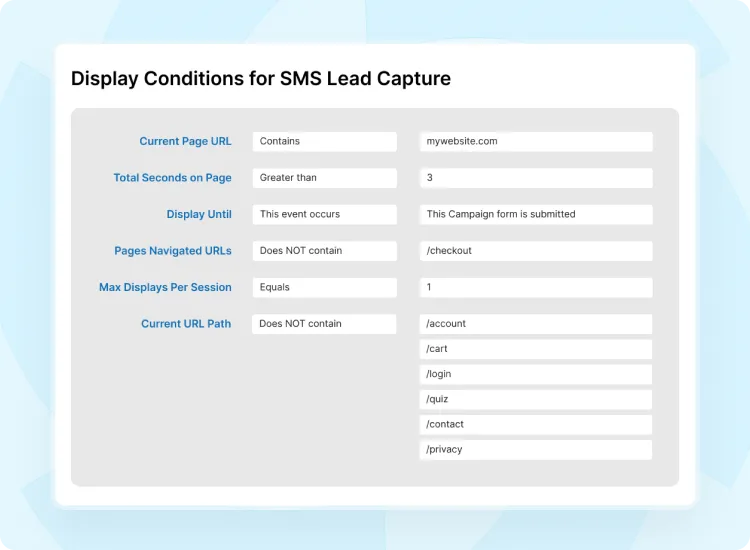Open the Greater than operator dropdown
Viewport: 750px width, 550px height.
325,178
